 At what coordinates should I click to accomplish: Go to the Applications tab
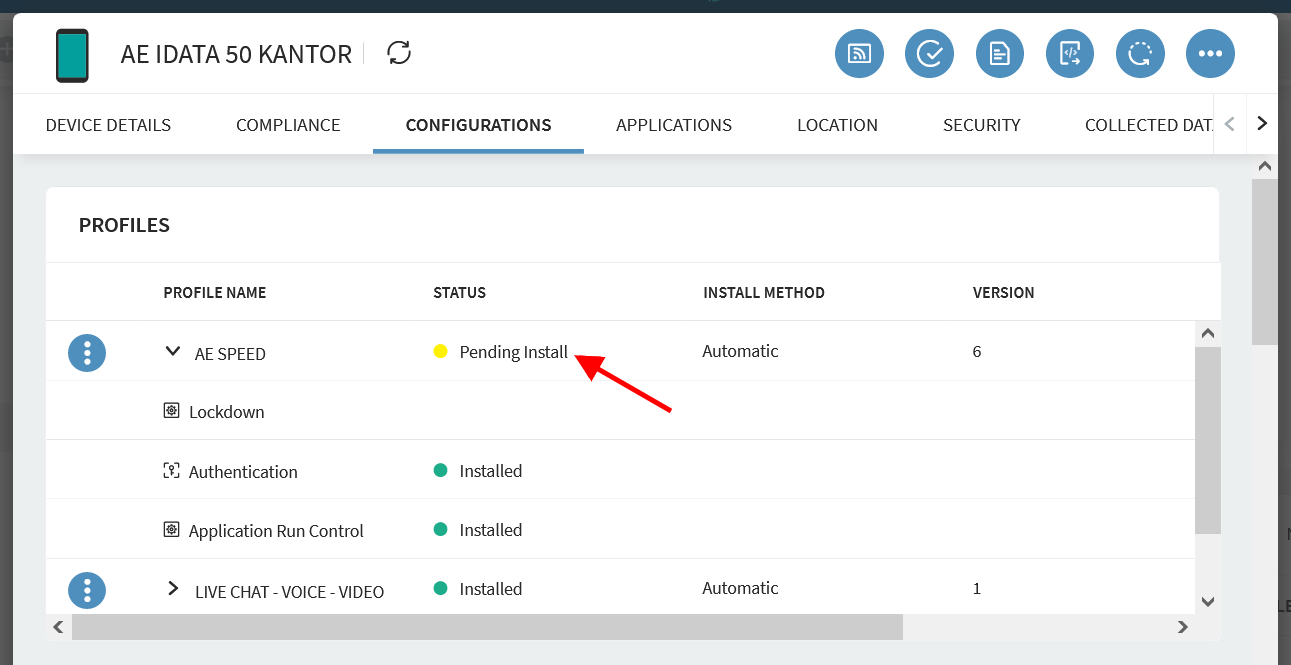point(674,125)
